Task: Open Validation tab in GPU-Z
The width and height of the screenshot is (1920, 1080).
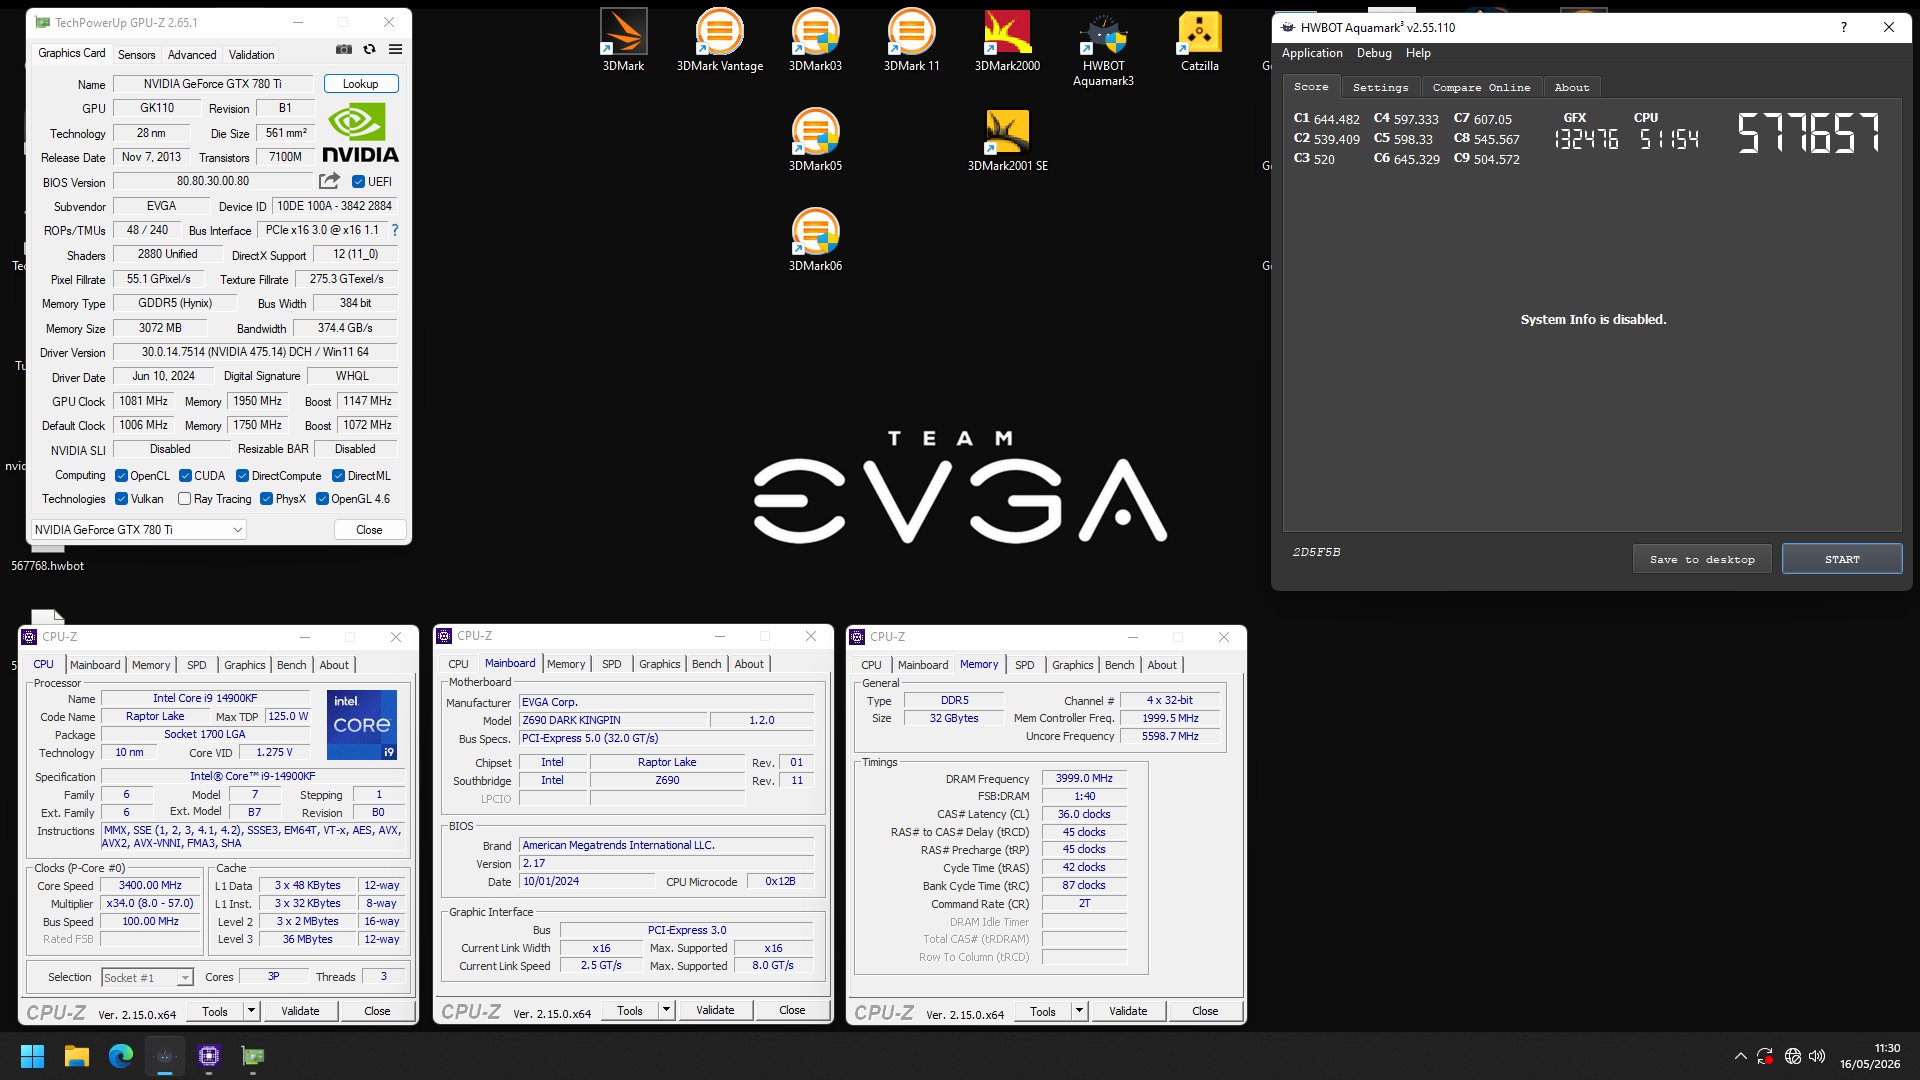Action: click(x=251, y=55)
